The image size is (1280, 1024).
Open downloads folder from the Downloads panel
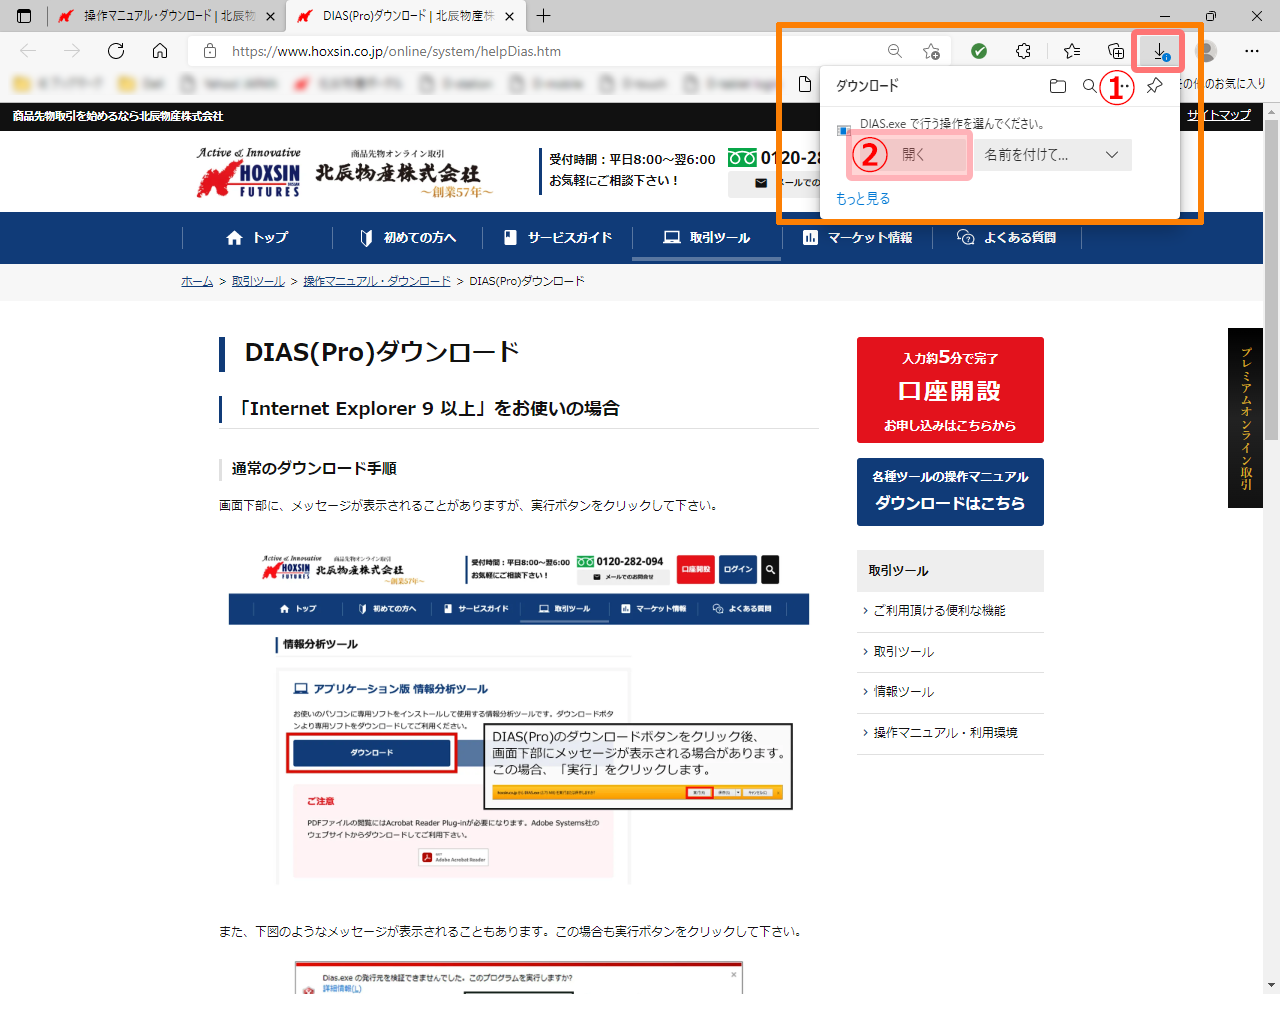click(1057, 86)
